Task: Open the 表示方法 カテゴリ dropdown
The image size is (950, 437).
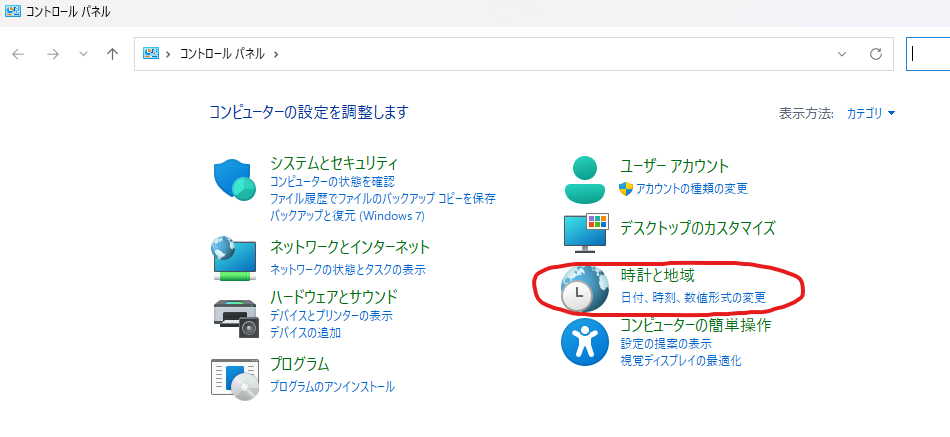Action: (871, 114)
